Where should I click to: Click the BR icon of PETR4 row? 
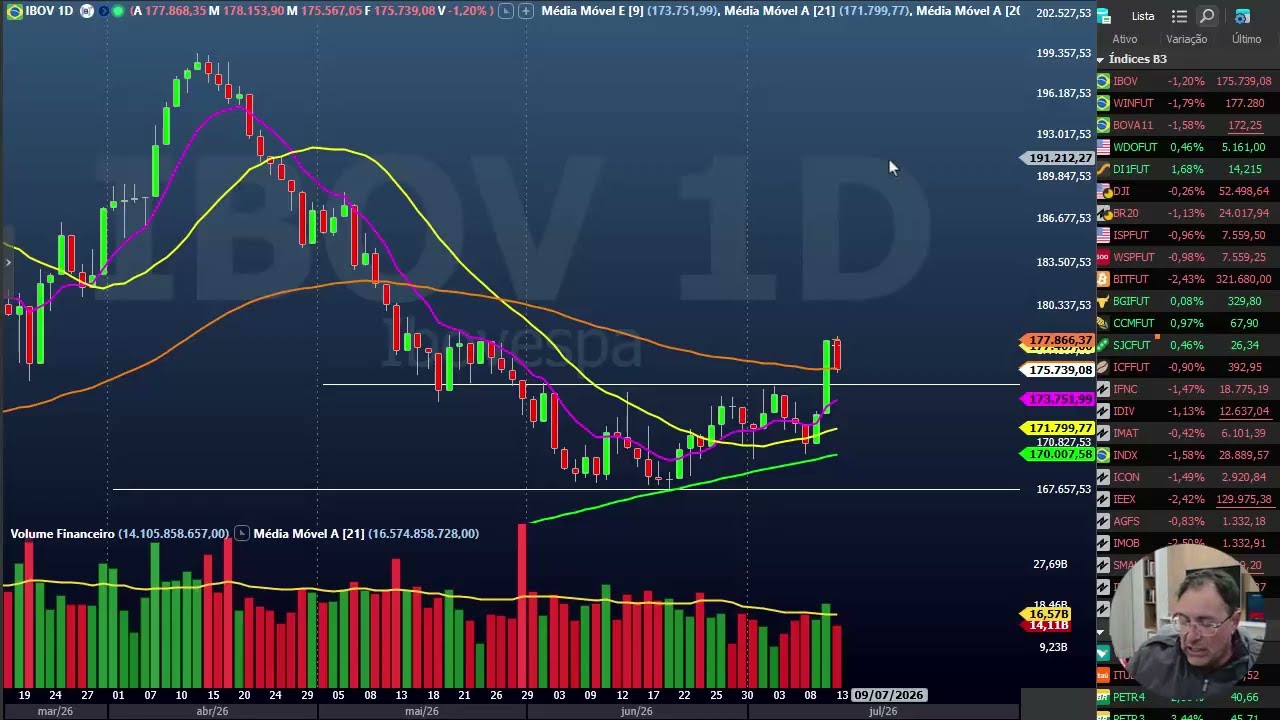click(x=1103, y=697)
